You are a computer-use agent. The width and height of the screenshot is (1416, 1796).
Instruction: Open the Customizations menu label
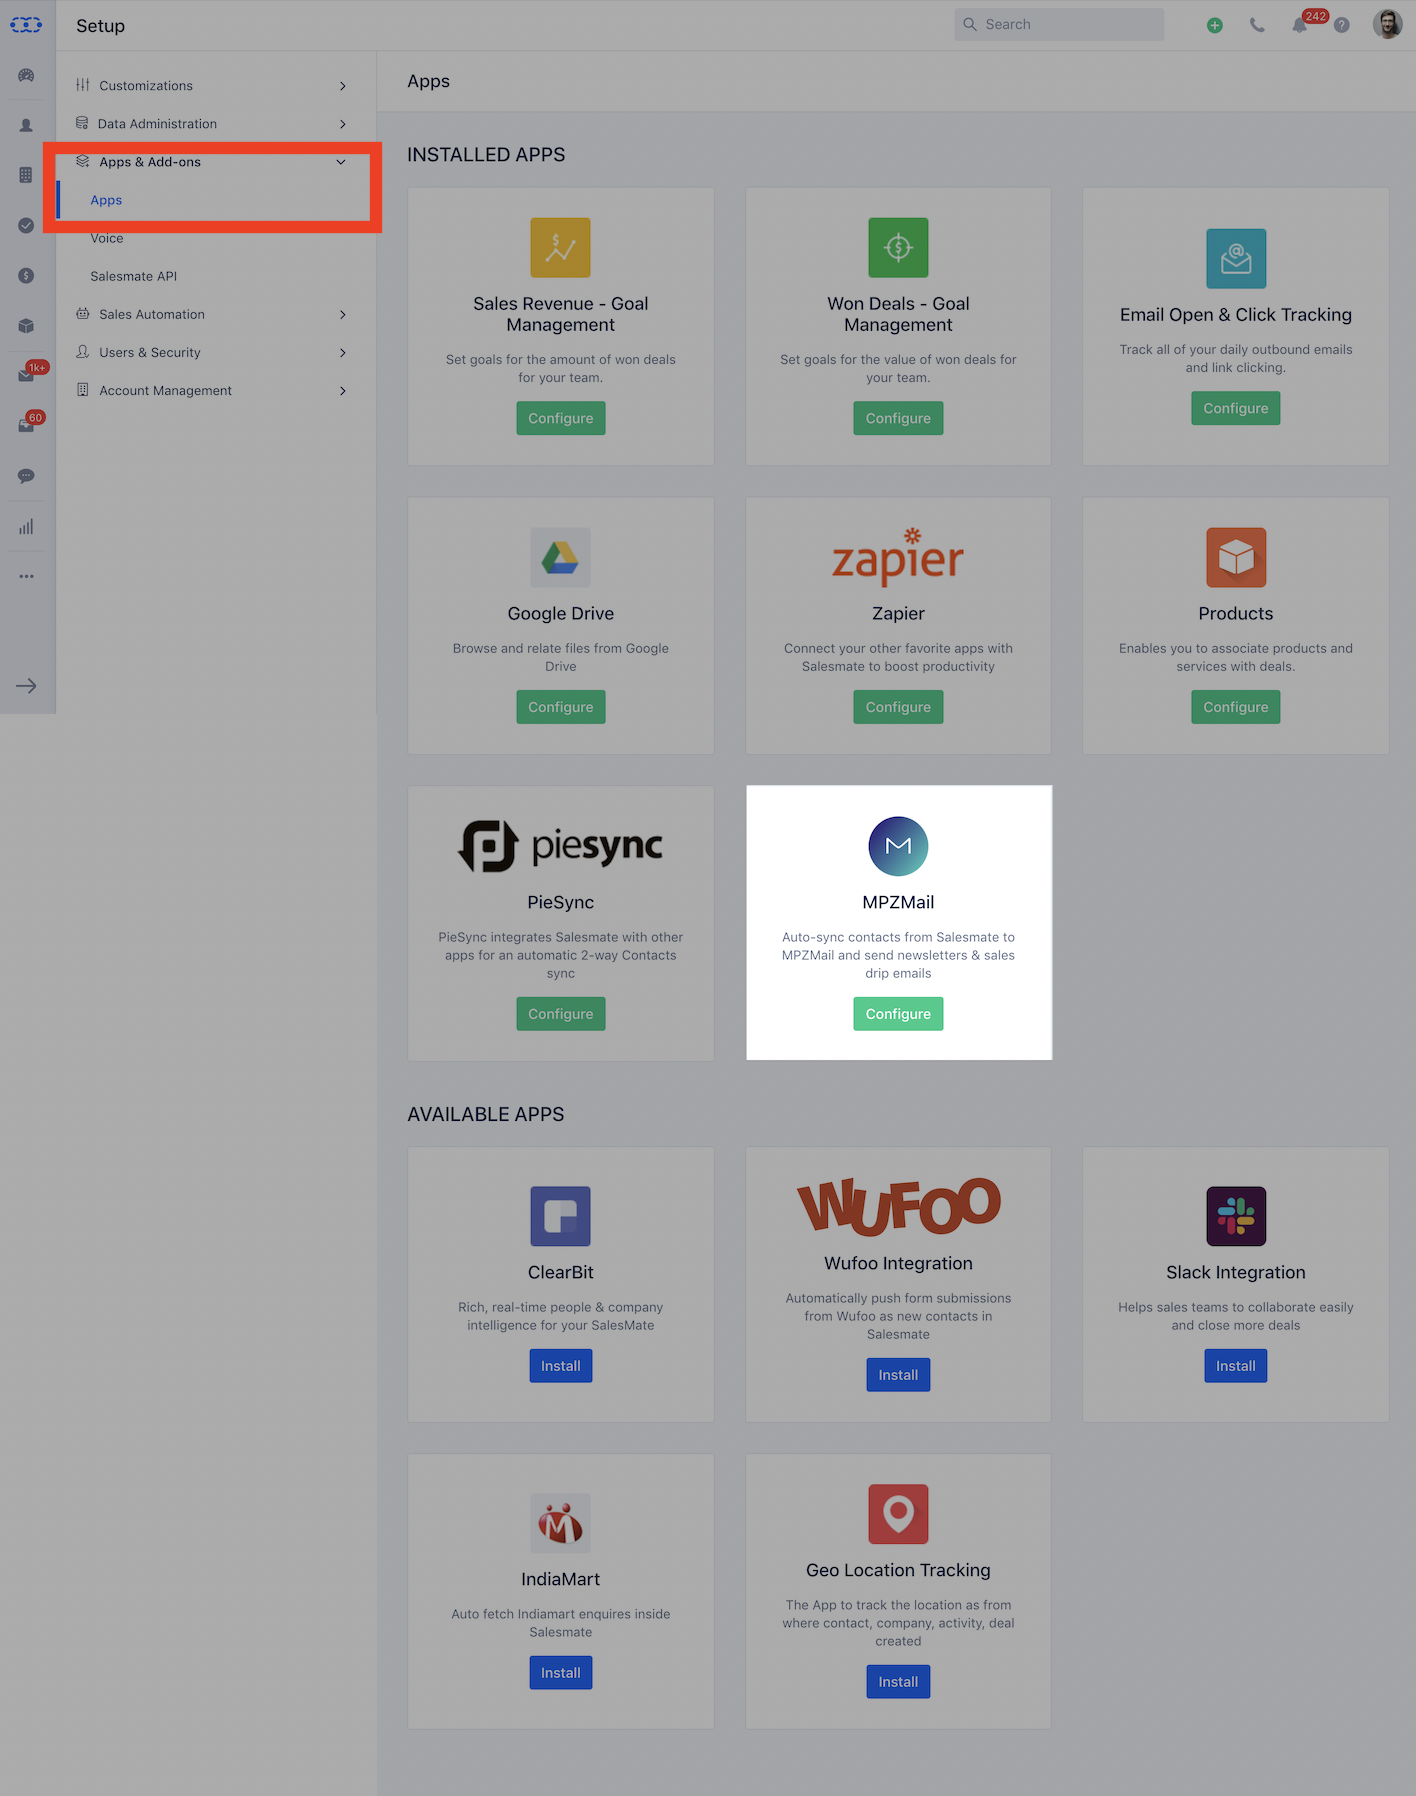[x=146, y=86]
